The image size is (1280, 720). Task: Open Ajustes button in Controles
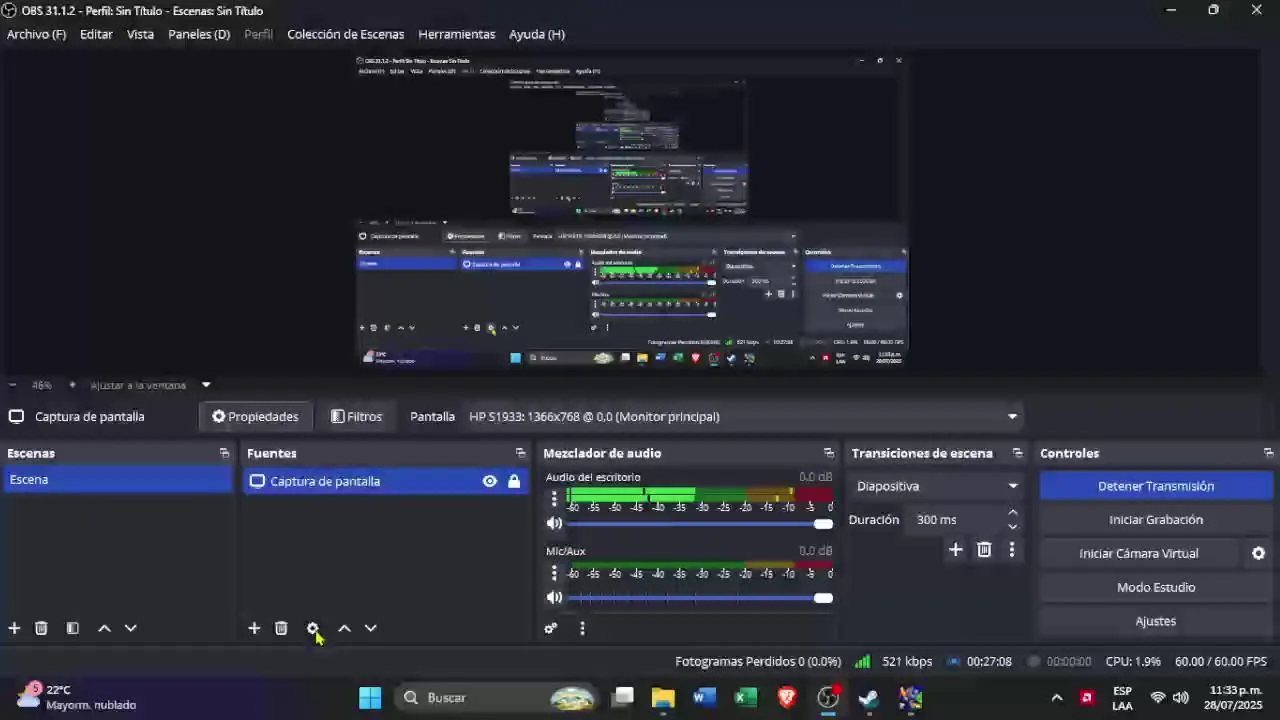(1156, 621)
